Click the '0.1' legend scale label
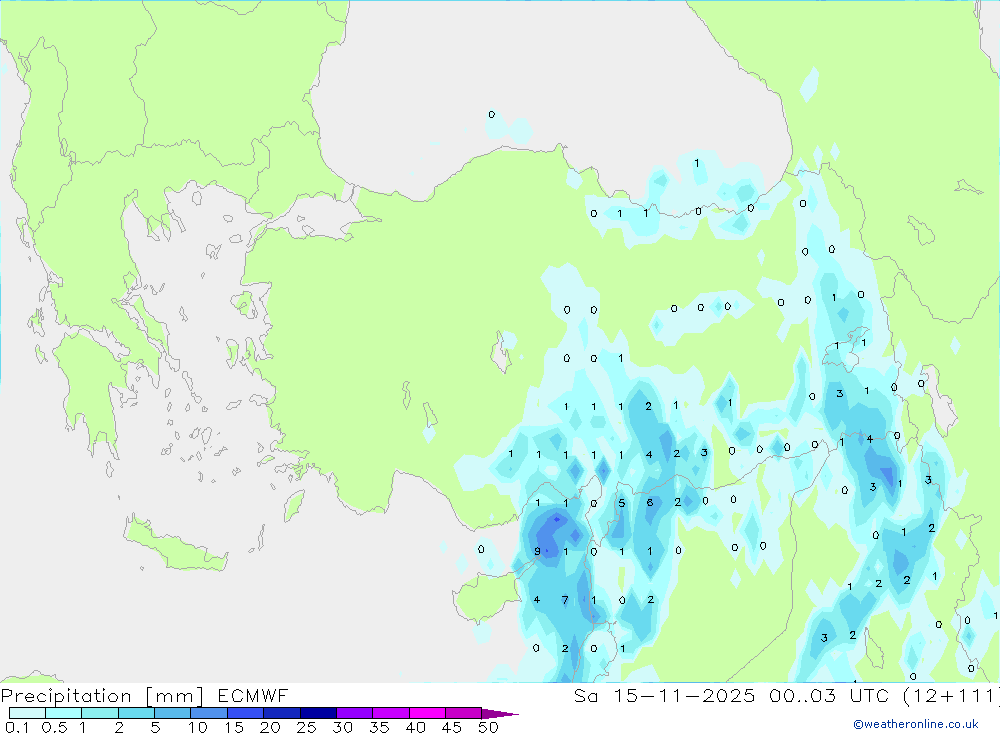This screenshot has width=1000, height=733. click(x=17, y=727)
